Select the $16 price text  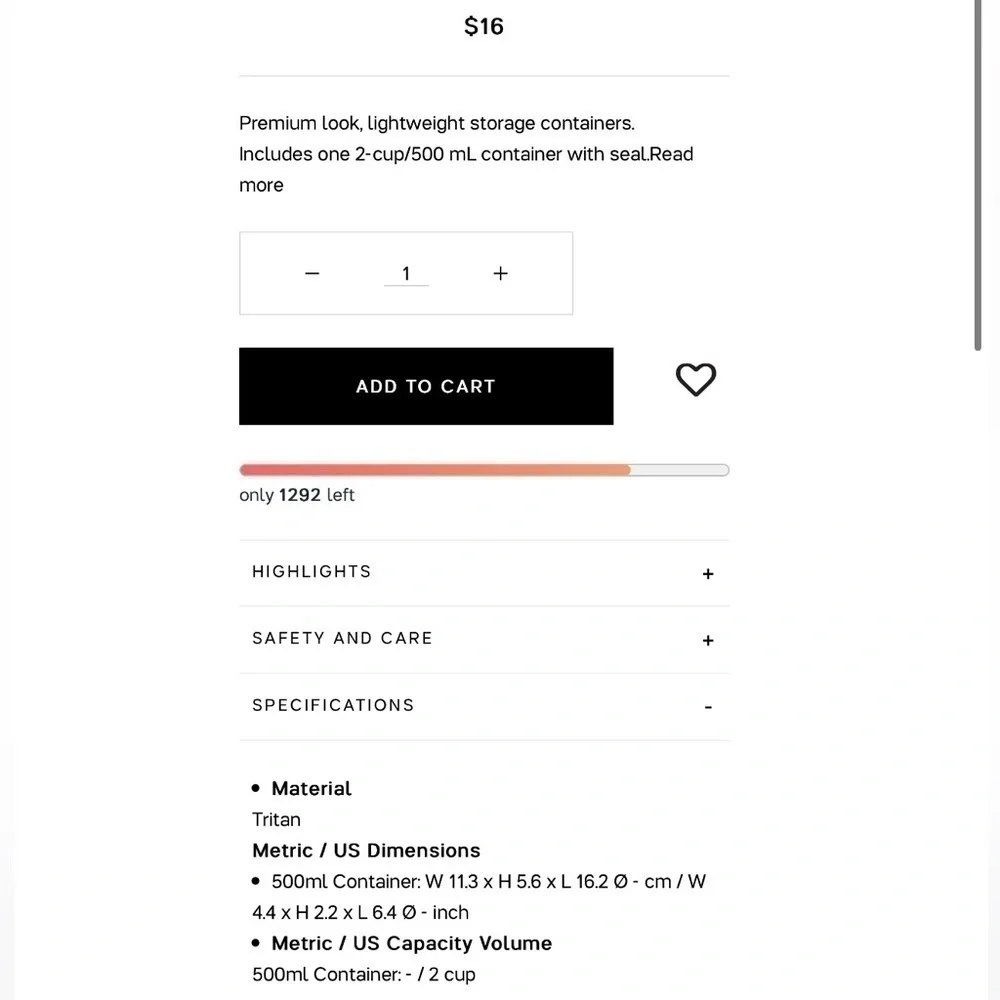(x=484, y=26)
